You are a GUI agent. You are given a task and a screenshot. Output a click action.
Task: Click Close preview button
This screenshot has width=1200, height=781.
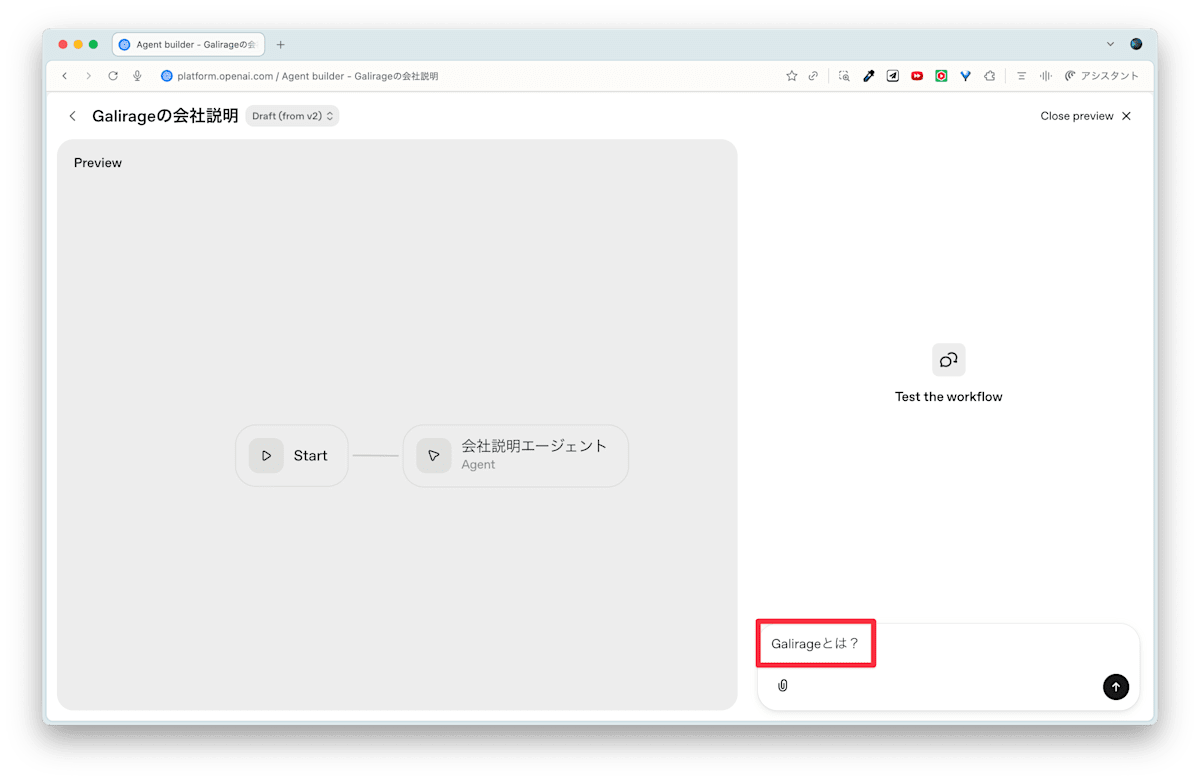pos(1086,116)
